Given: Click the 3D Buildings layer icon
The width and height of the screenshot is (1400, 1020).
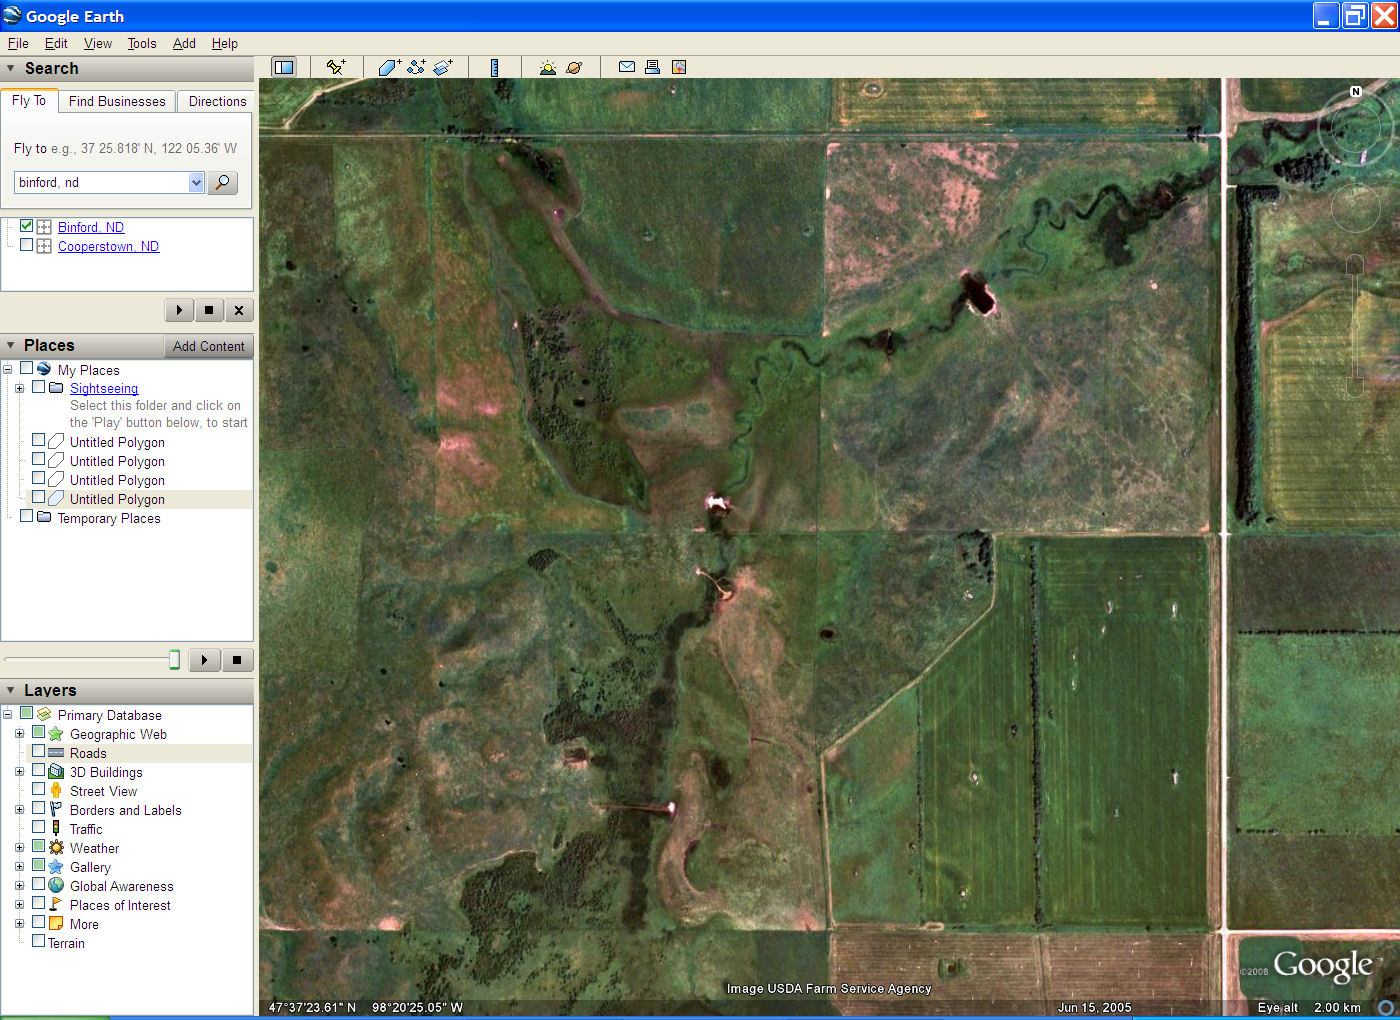Looking at the screenshot, I should (56, 771).
